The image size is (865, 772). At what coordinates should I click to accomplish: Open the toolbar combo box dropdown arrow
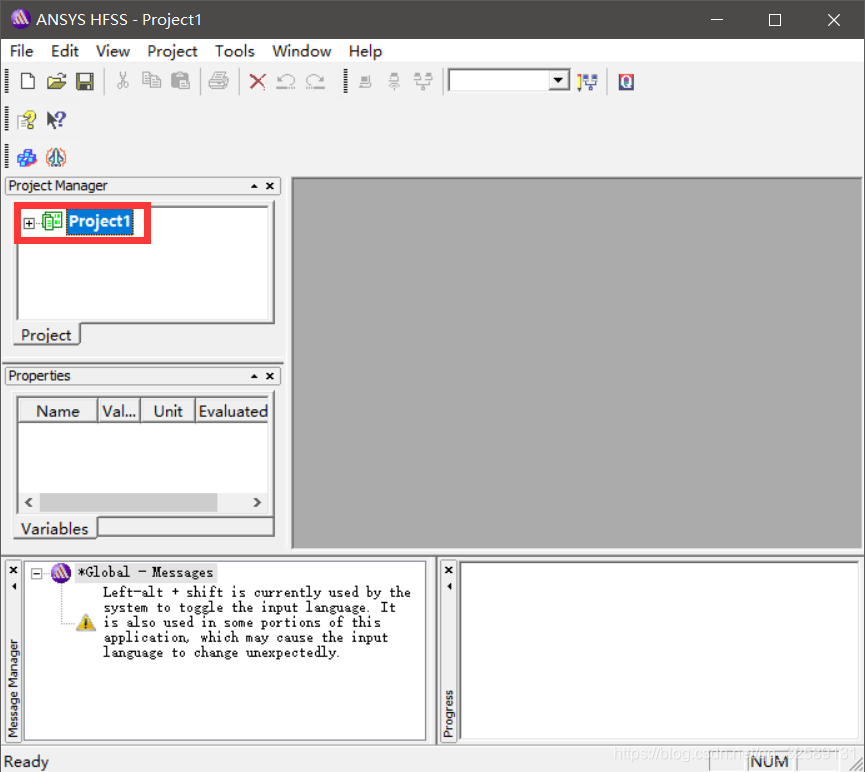point(559,81)
